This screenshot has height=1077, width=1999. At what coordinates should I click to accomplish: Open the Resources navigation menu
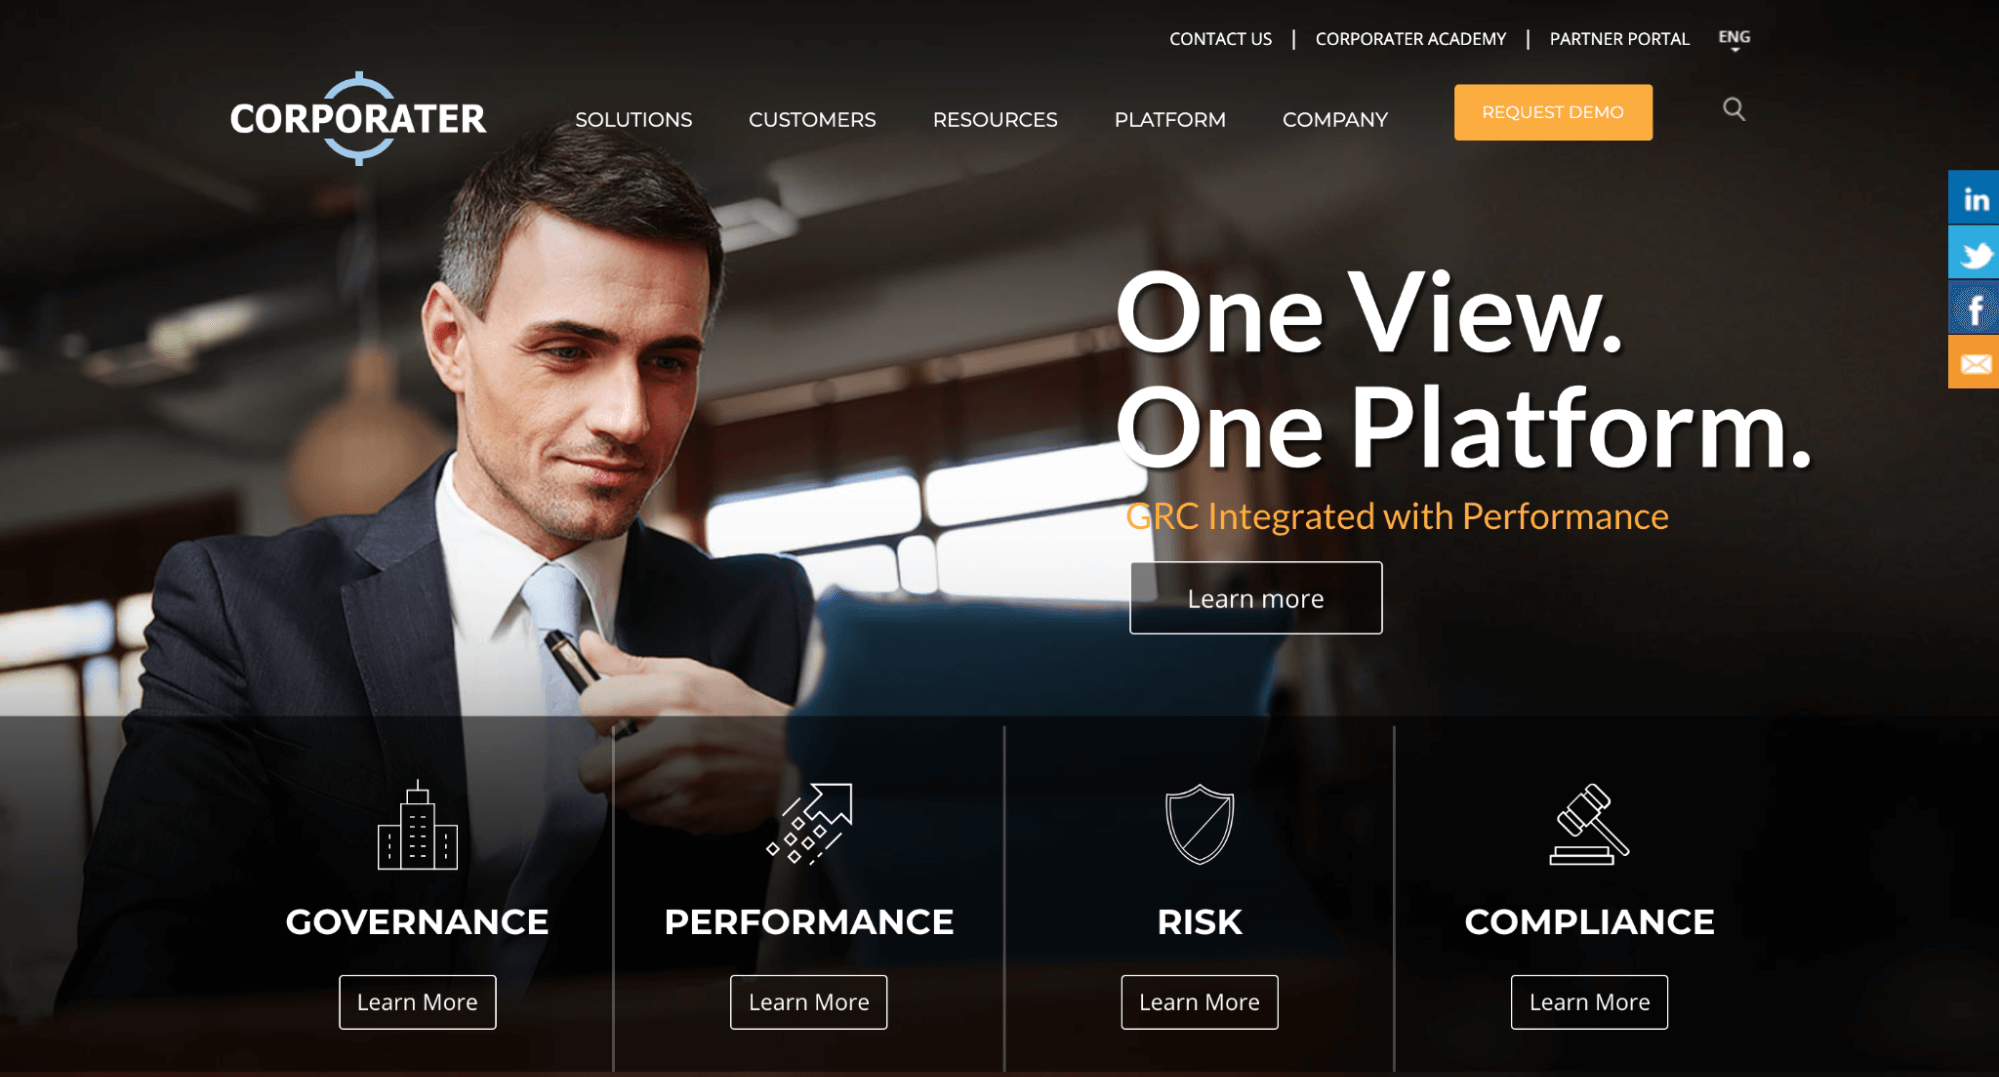coord(995,119)
